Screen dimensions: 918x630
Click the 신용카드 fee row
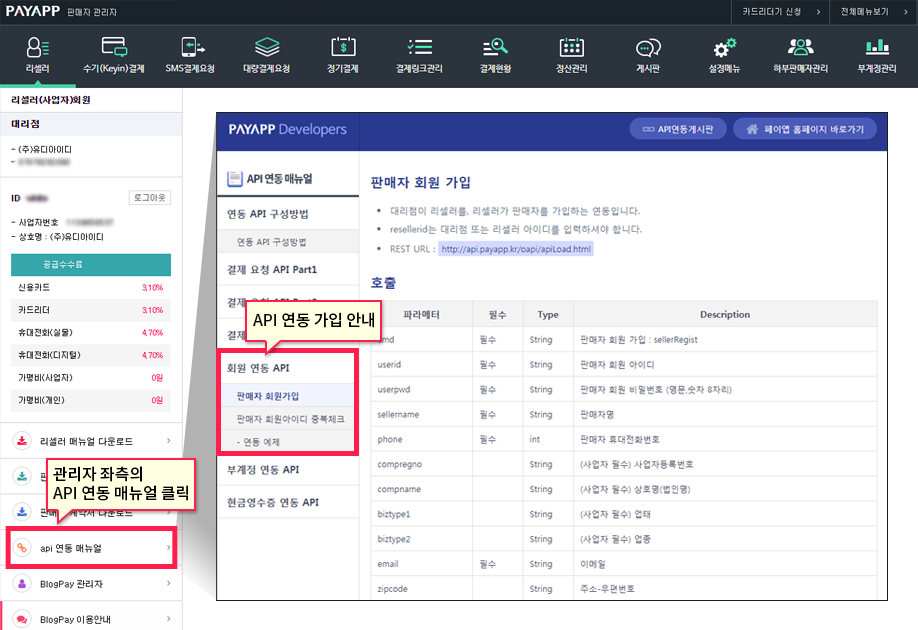[x=91, y=287]
